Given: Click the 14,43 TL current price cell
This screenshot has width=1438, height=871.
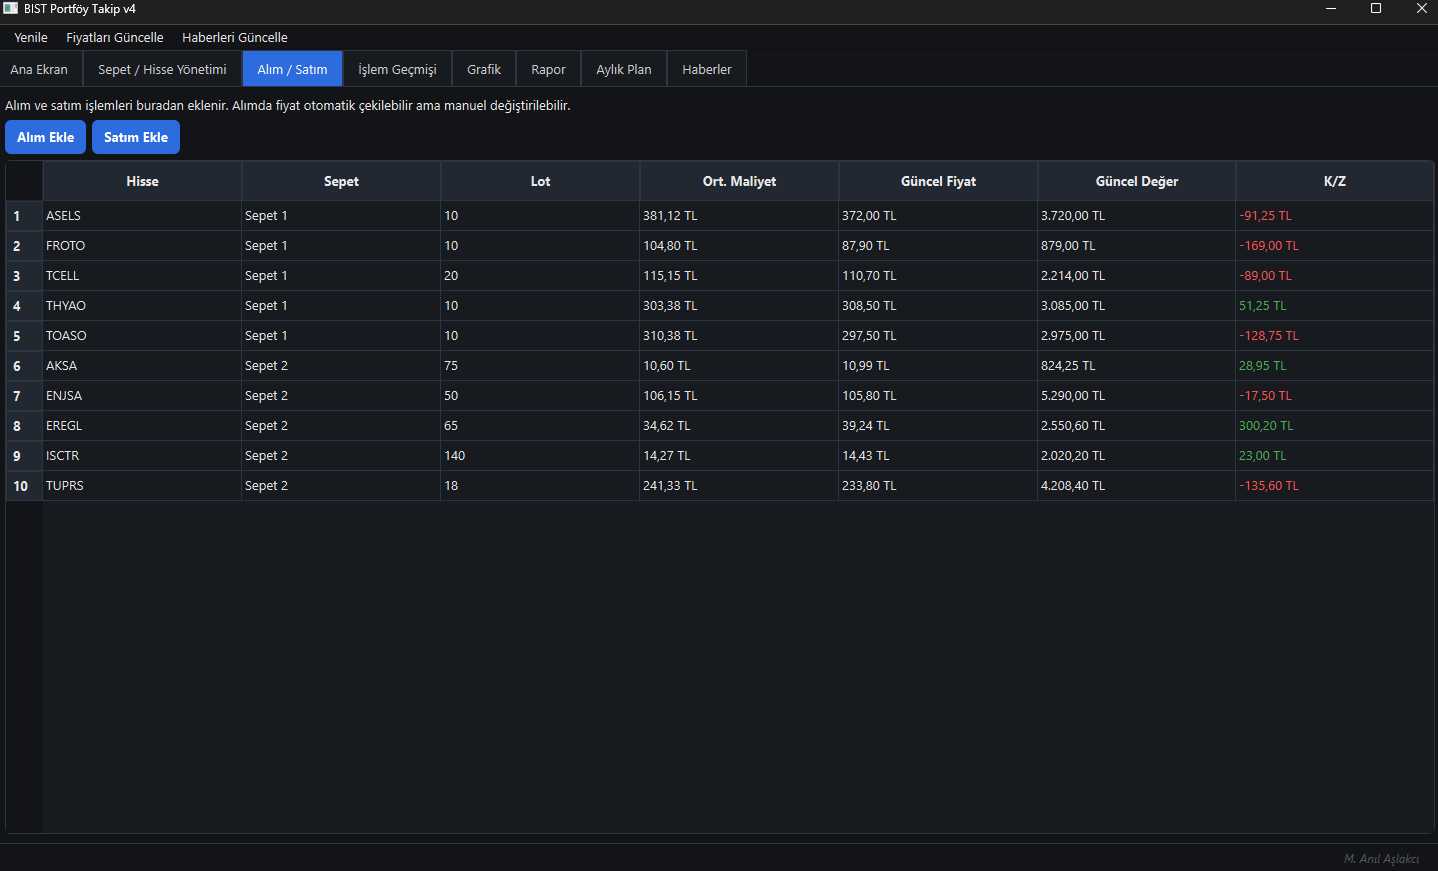Looking at the screenshot, I should click(x=938, y=456).
